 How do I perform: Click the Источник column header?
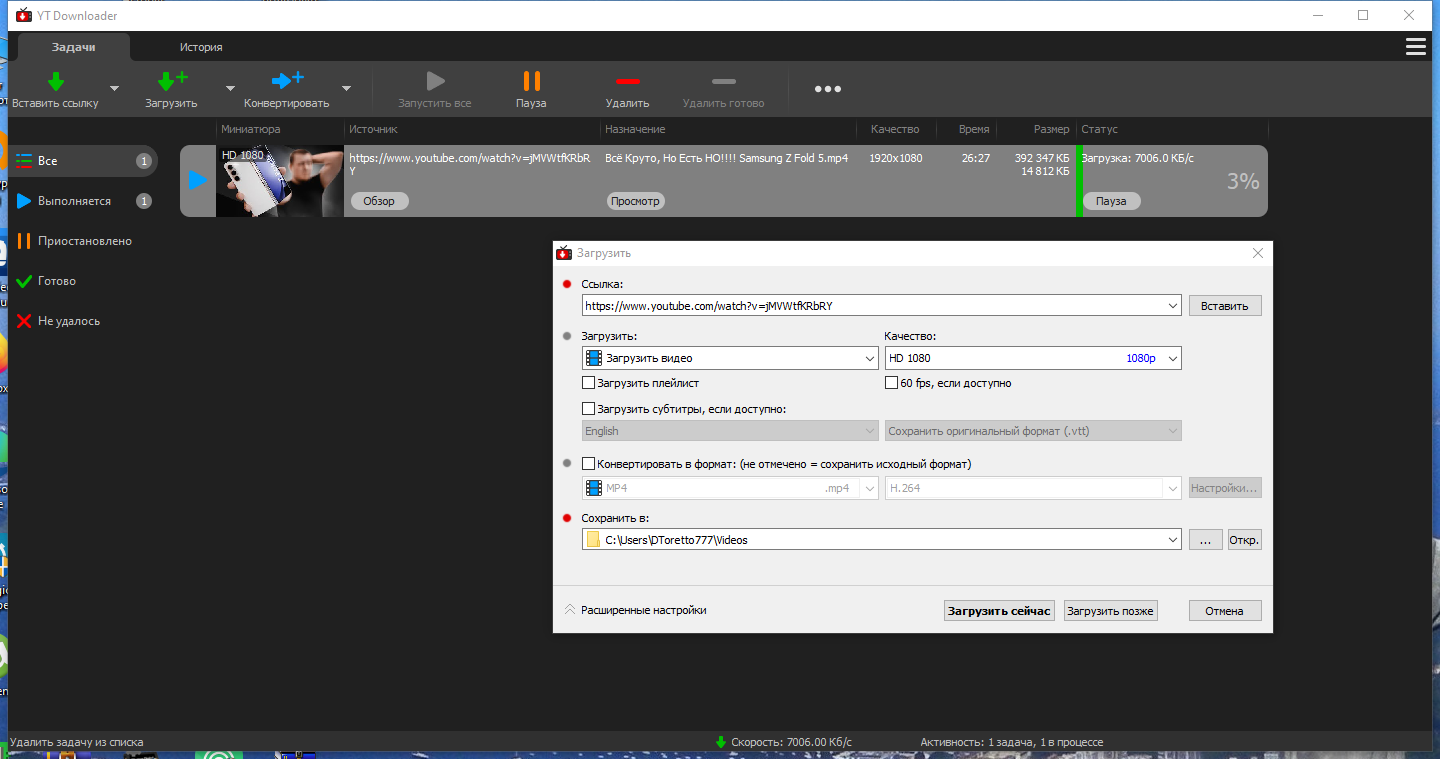tap(373, 129)
